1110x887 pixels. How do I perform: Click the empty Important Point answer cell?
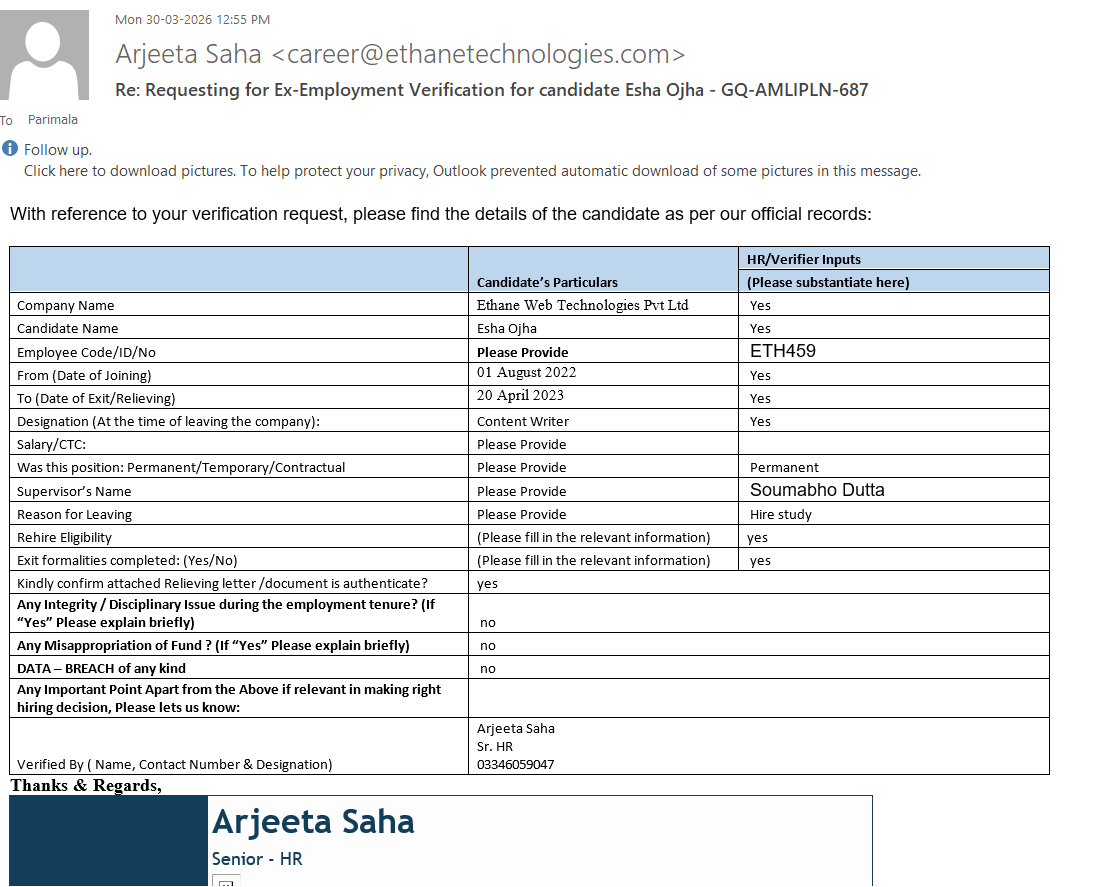tap(759, 699)
